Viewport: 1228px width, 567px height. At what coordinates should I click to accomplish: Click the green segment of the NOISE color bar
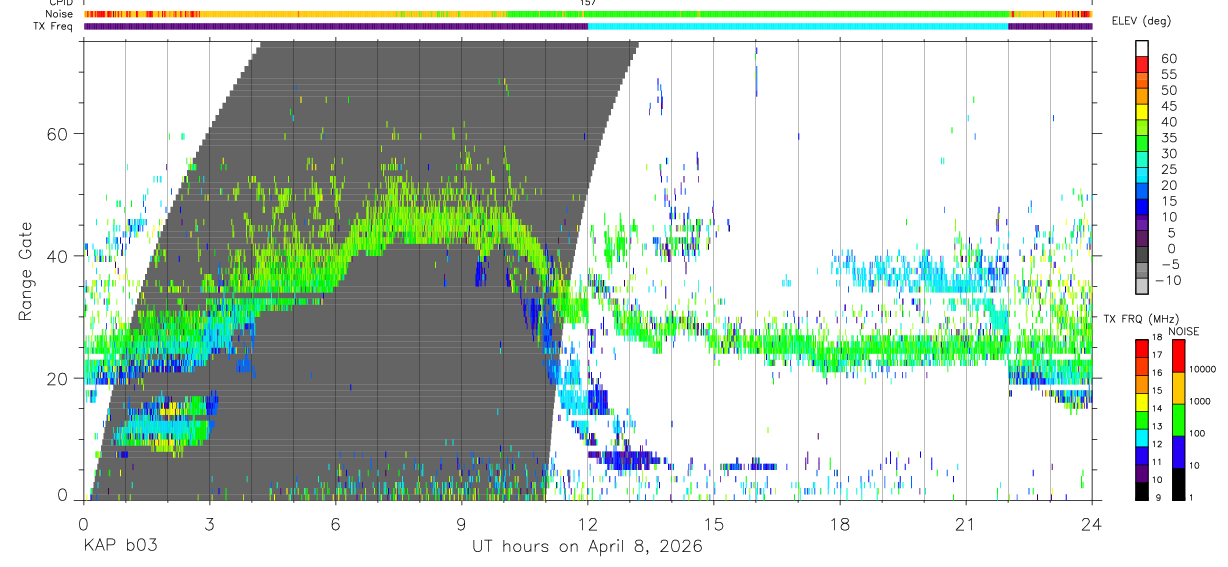(x=1178, y=420)
